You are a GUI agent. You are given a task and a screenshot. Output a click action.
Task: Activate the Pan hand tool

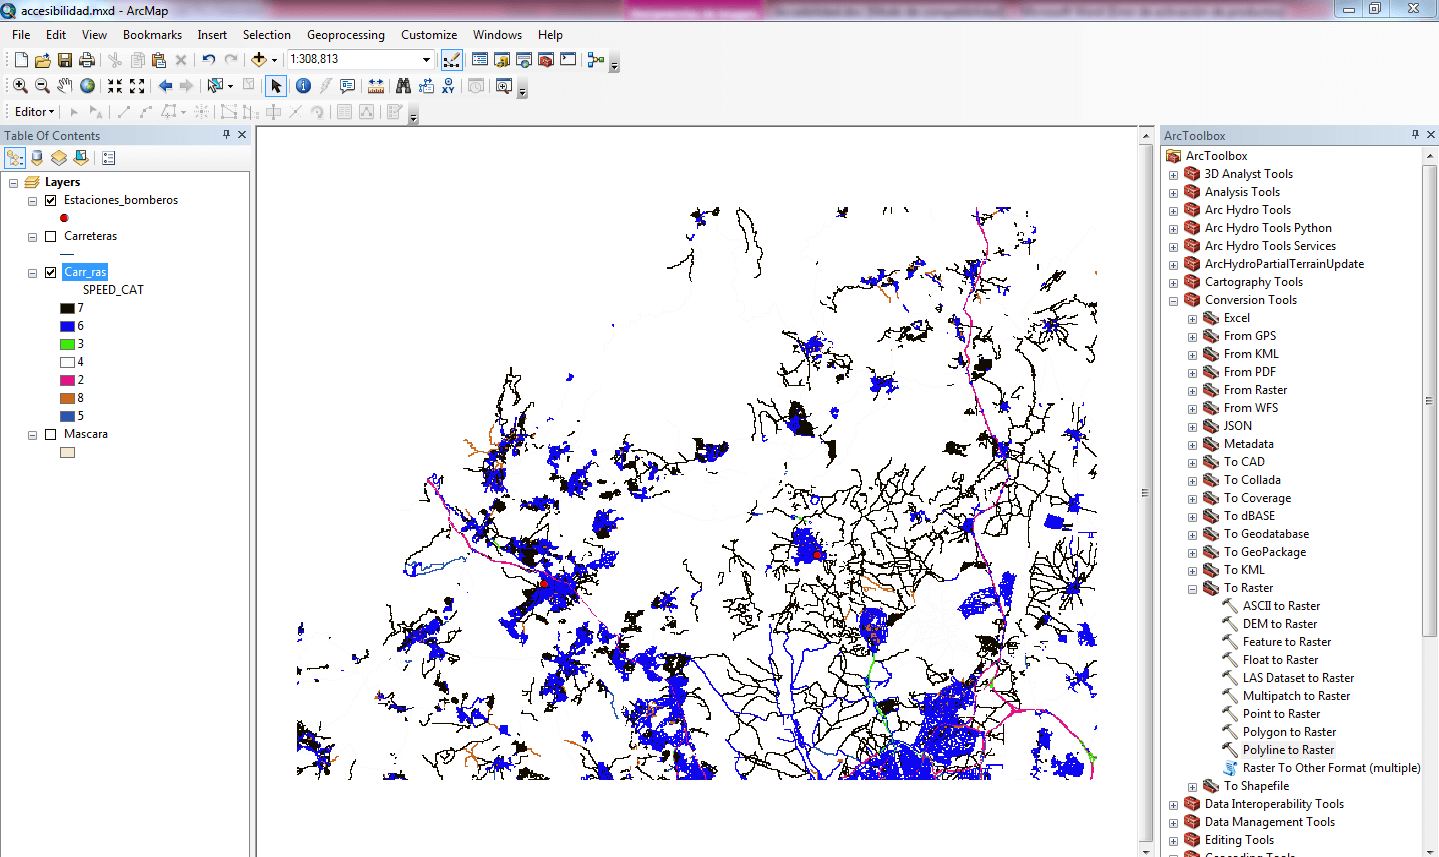point(65,86)
